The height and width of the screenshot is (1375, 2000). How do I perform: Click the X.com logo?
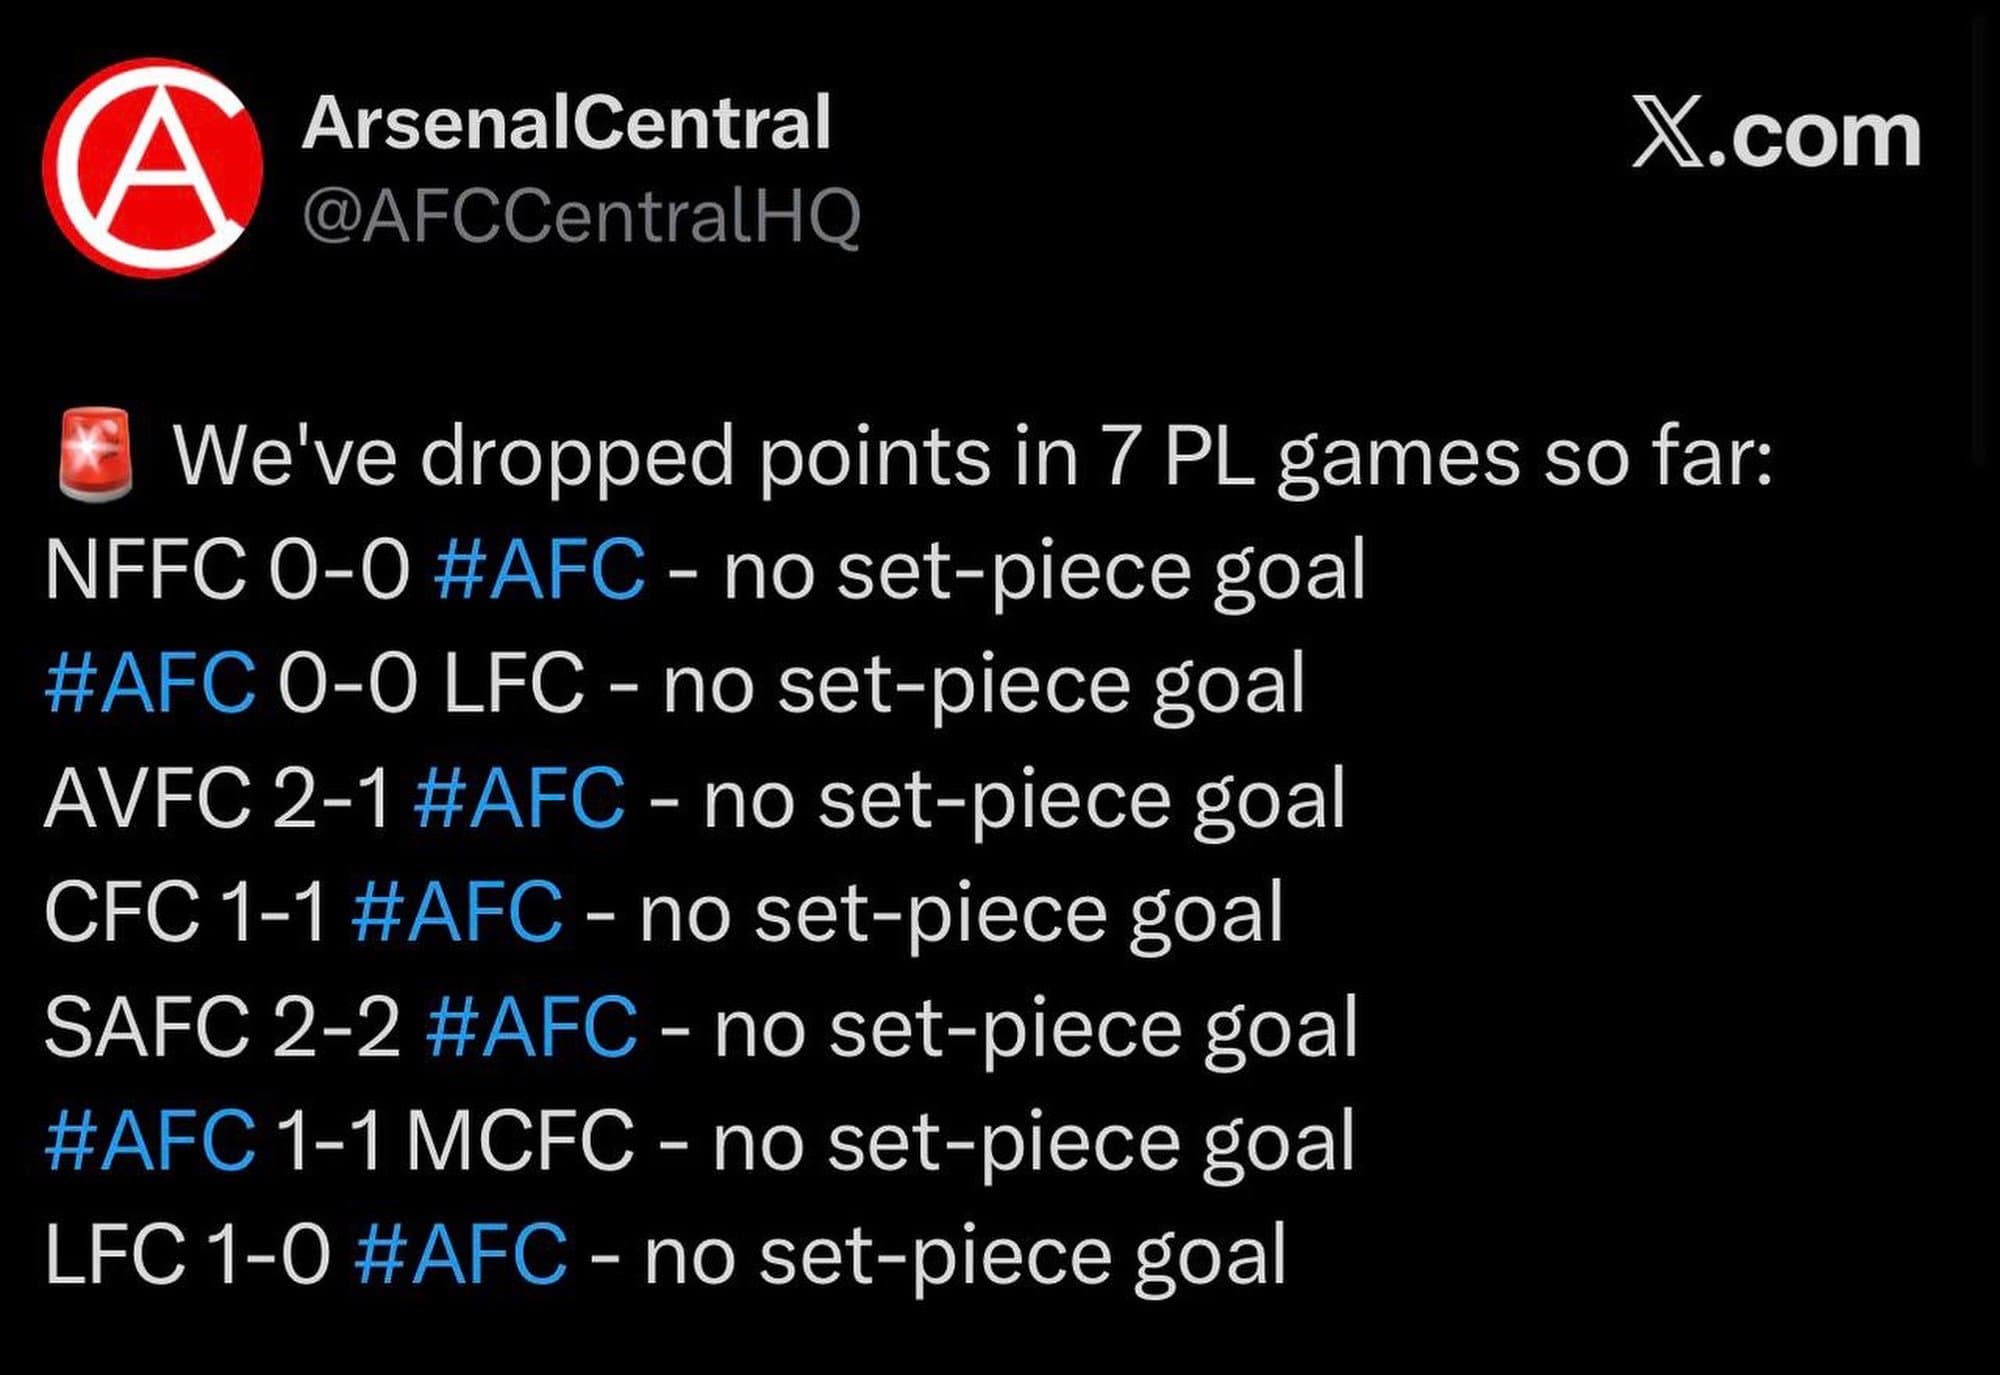coord(1776,134)
